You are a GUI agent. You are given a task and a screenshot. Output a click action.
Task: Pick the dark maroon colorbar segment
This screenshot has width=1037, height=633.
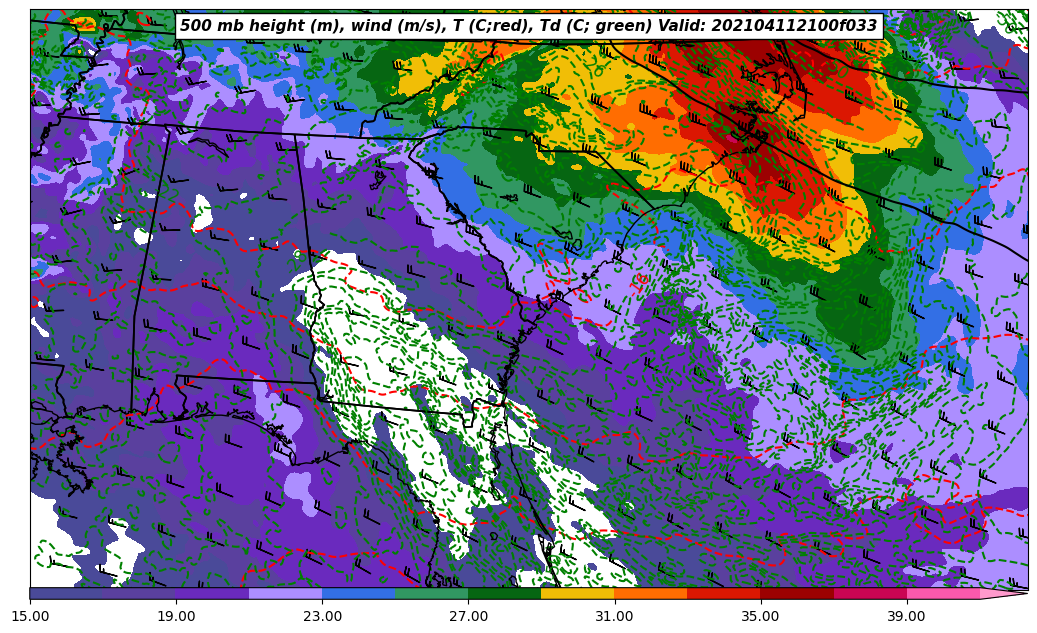coord(797,593)
